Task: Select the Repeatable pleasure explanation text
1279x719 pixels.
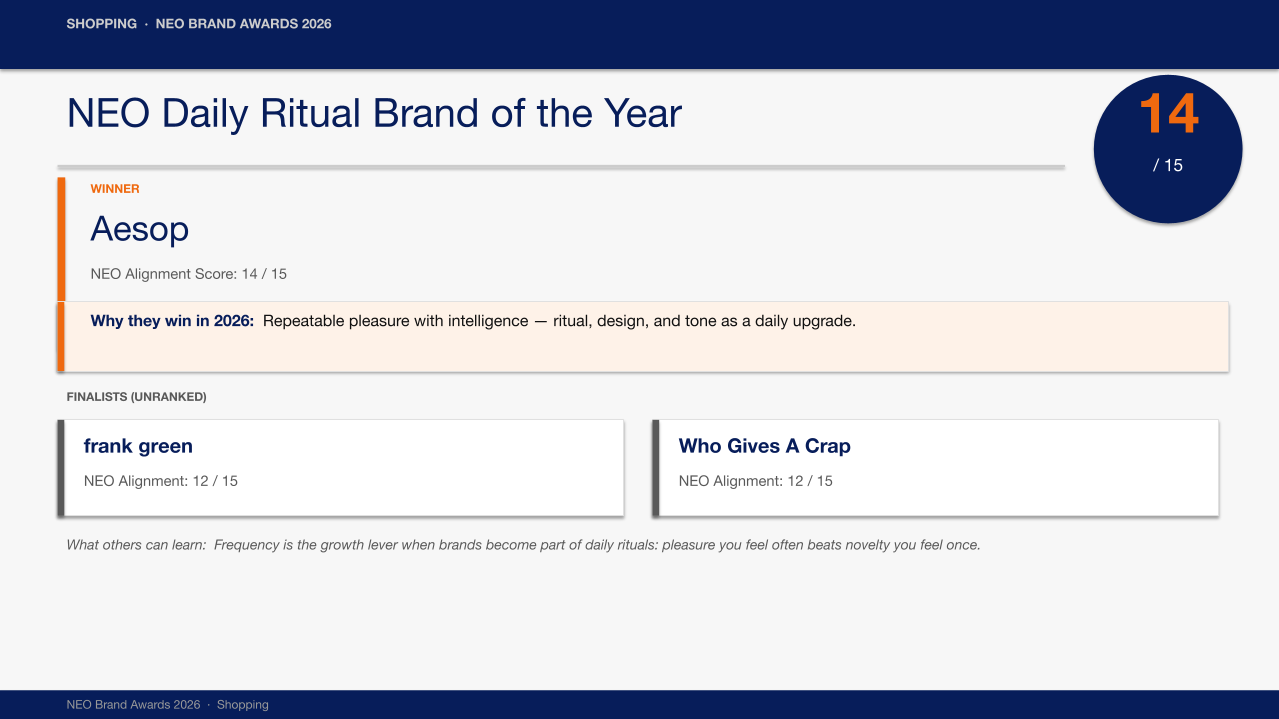Action: point(559,321)
